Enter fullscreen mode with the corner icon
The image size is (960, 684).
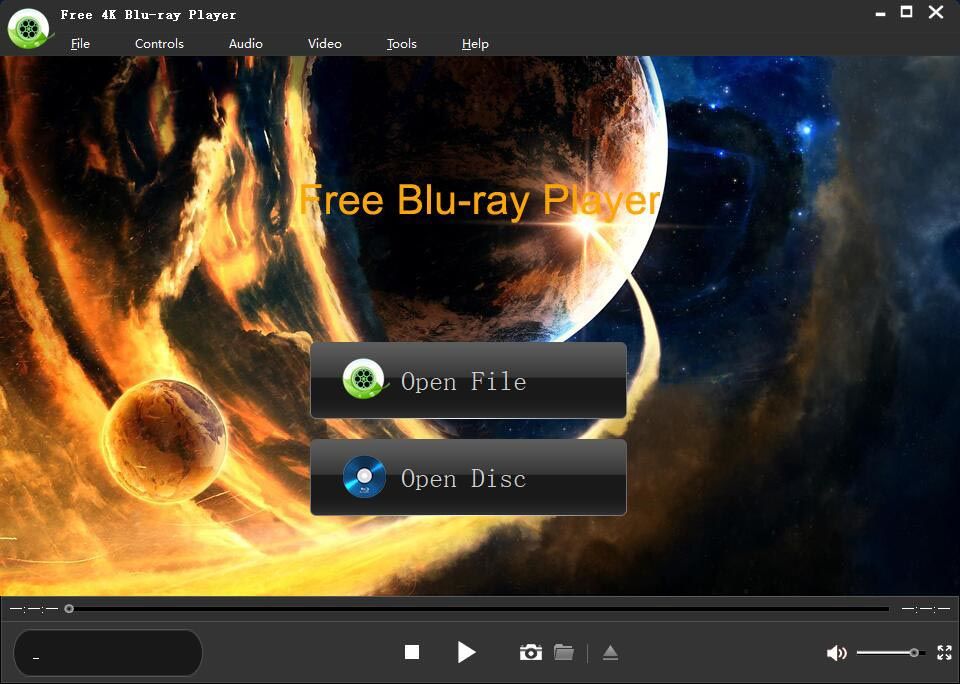944,653
